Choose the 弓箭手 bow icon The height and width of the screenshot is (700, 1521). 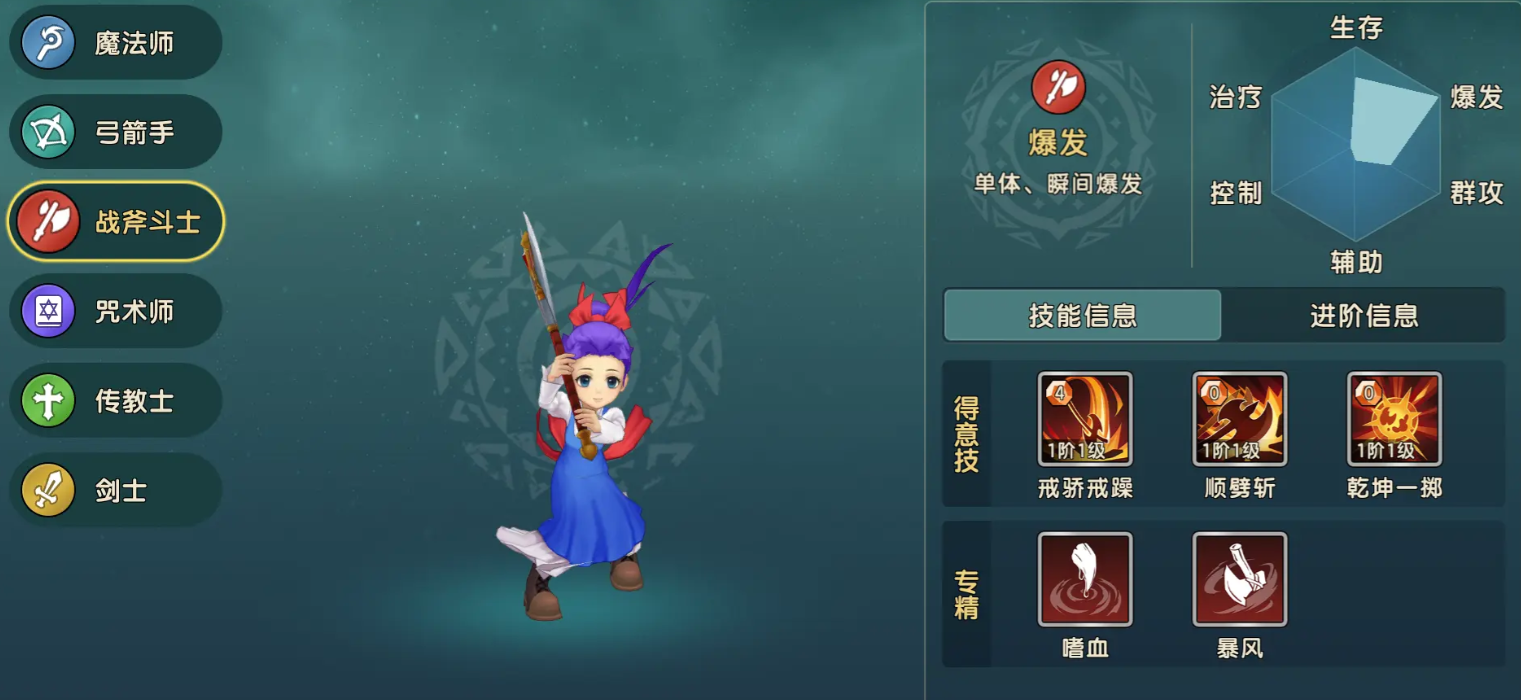click(x=48, y=132)
